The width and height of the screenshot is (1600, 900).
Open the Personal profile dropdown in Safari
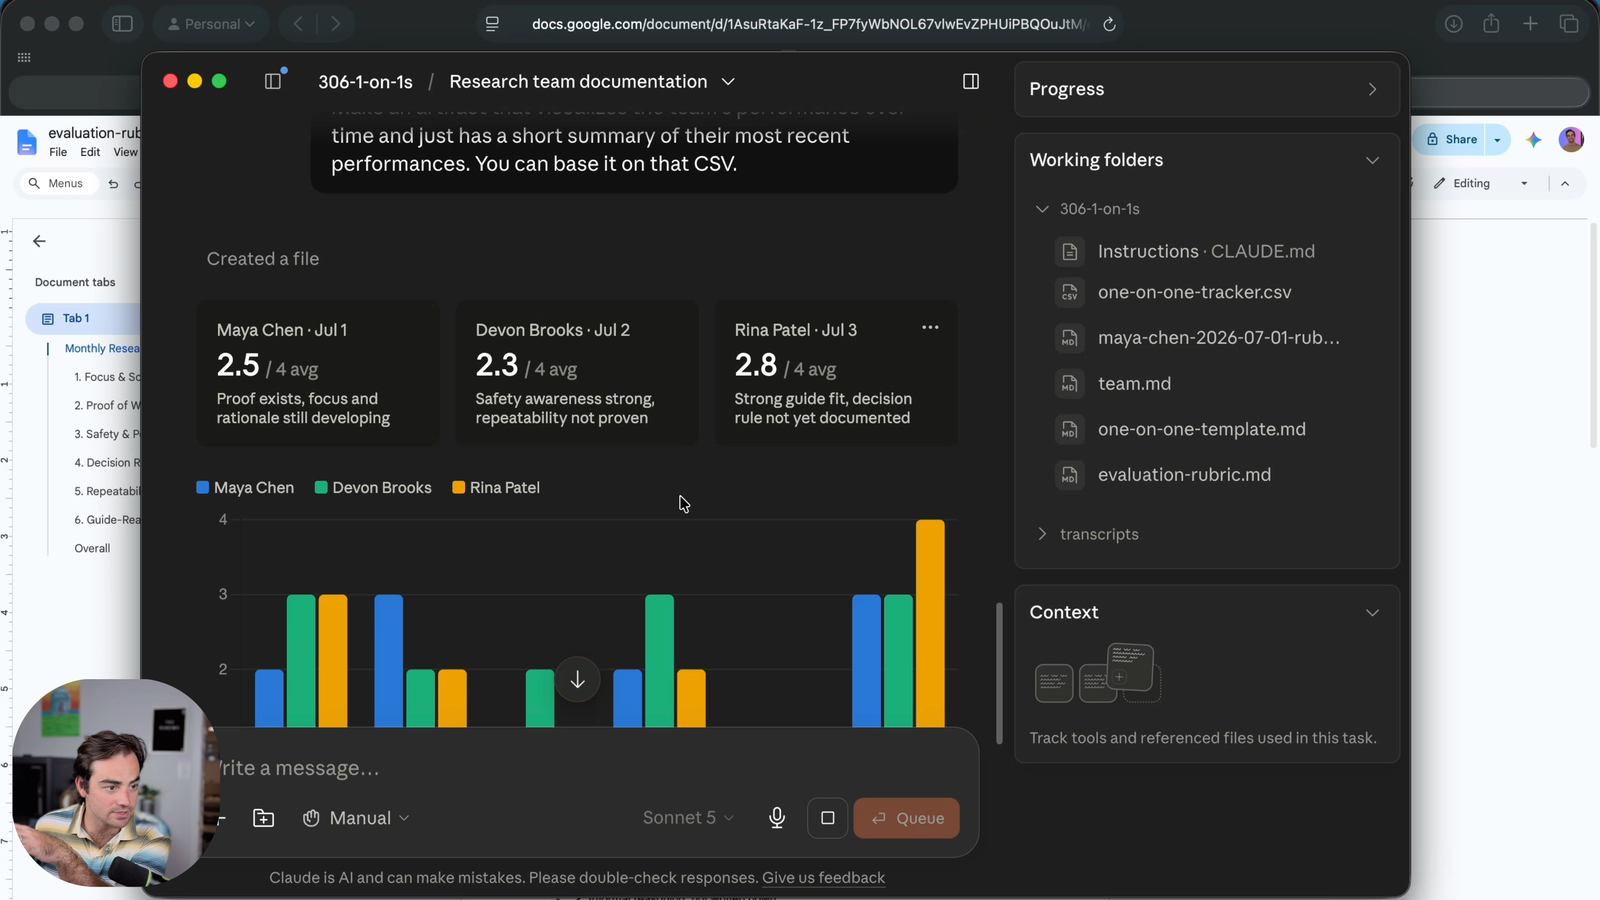(211, 24)
